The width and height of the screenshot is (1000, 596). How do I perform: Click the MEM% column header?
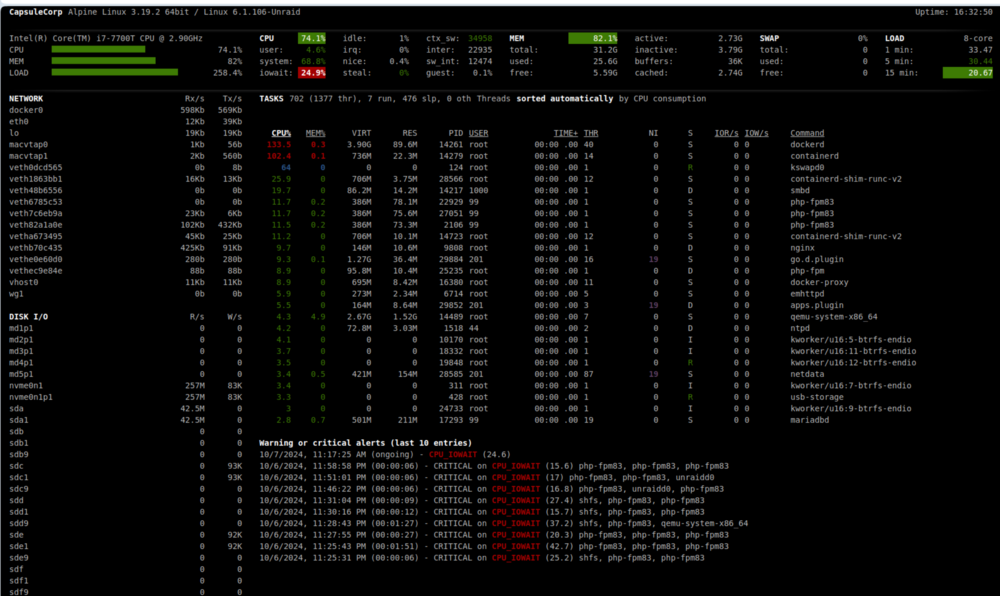pos(315,133)
